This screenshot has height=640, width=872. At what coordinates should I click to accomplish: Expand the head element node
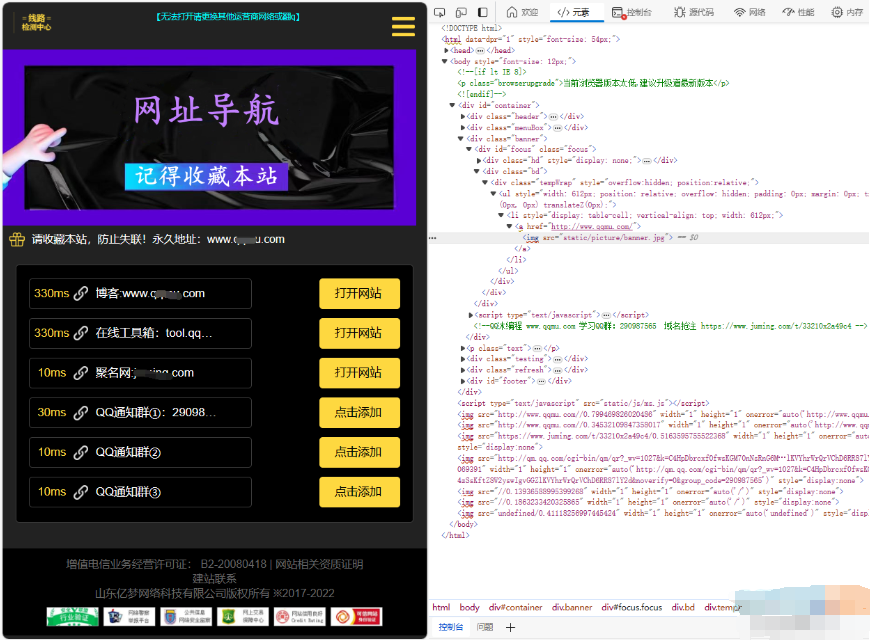(446, 51)
